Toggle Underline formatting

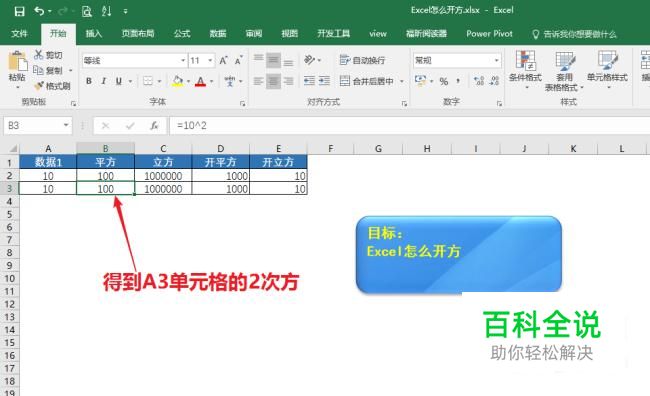(x=119, y=81)
